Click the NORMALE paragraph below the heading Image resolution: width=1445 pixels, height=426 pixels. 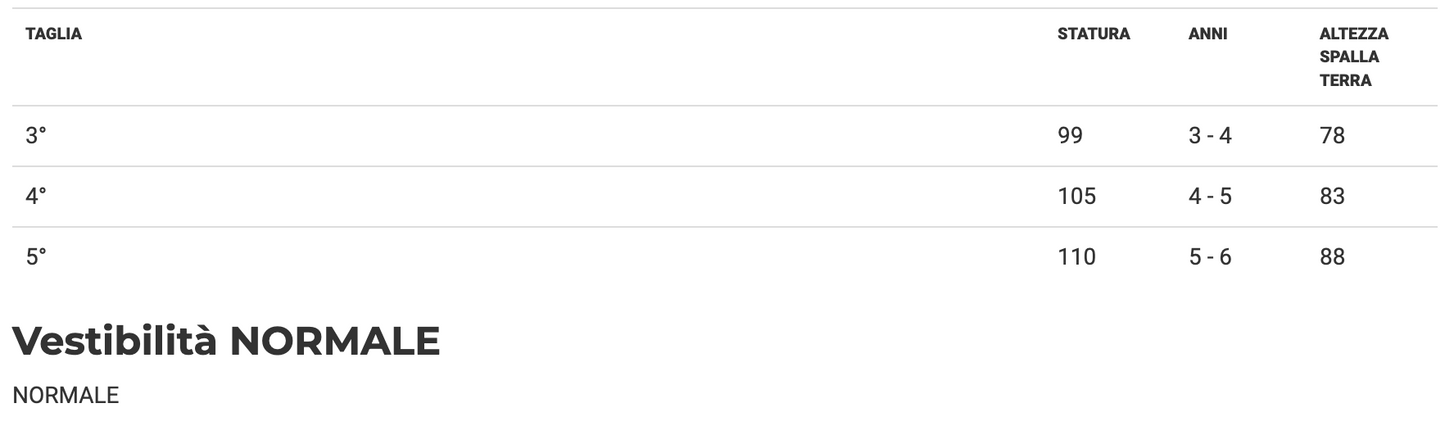coord(65,395)
